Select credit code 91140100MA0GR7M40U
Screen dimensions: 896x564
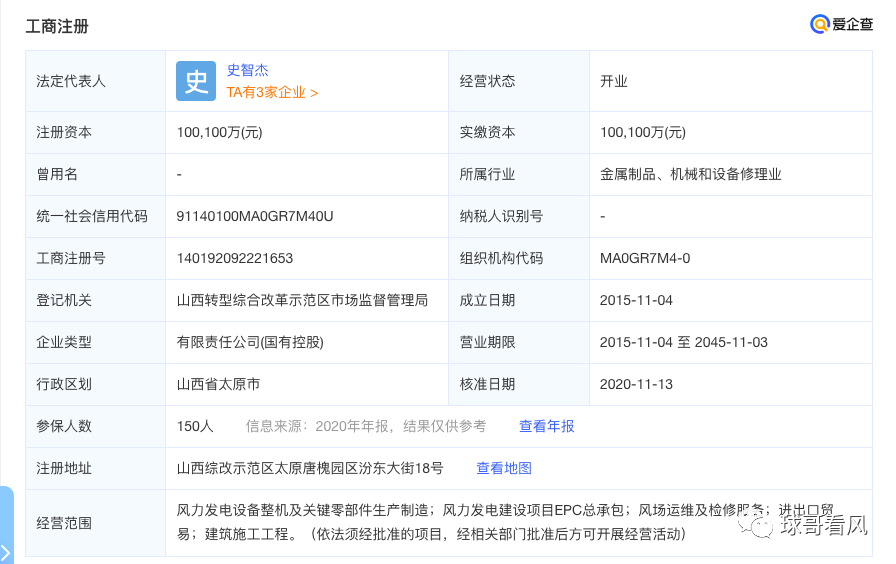(254, 216)
